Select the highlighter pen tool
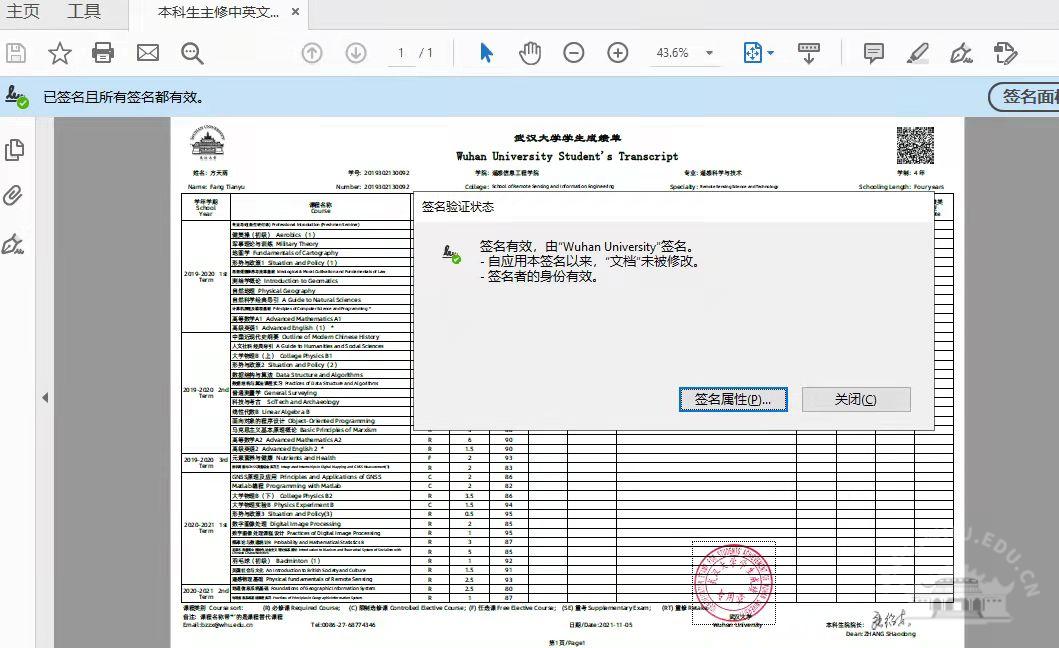This screenshot has height=648, width=1059. [917, 53]
